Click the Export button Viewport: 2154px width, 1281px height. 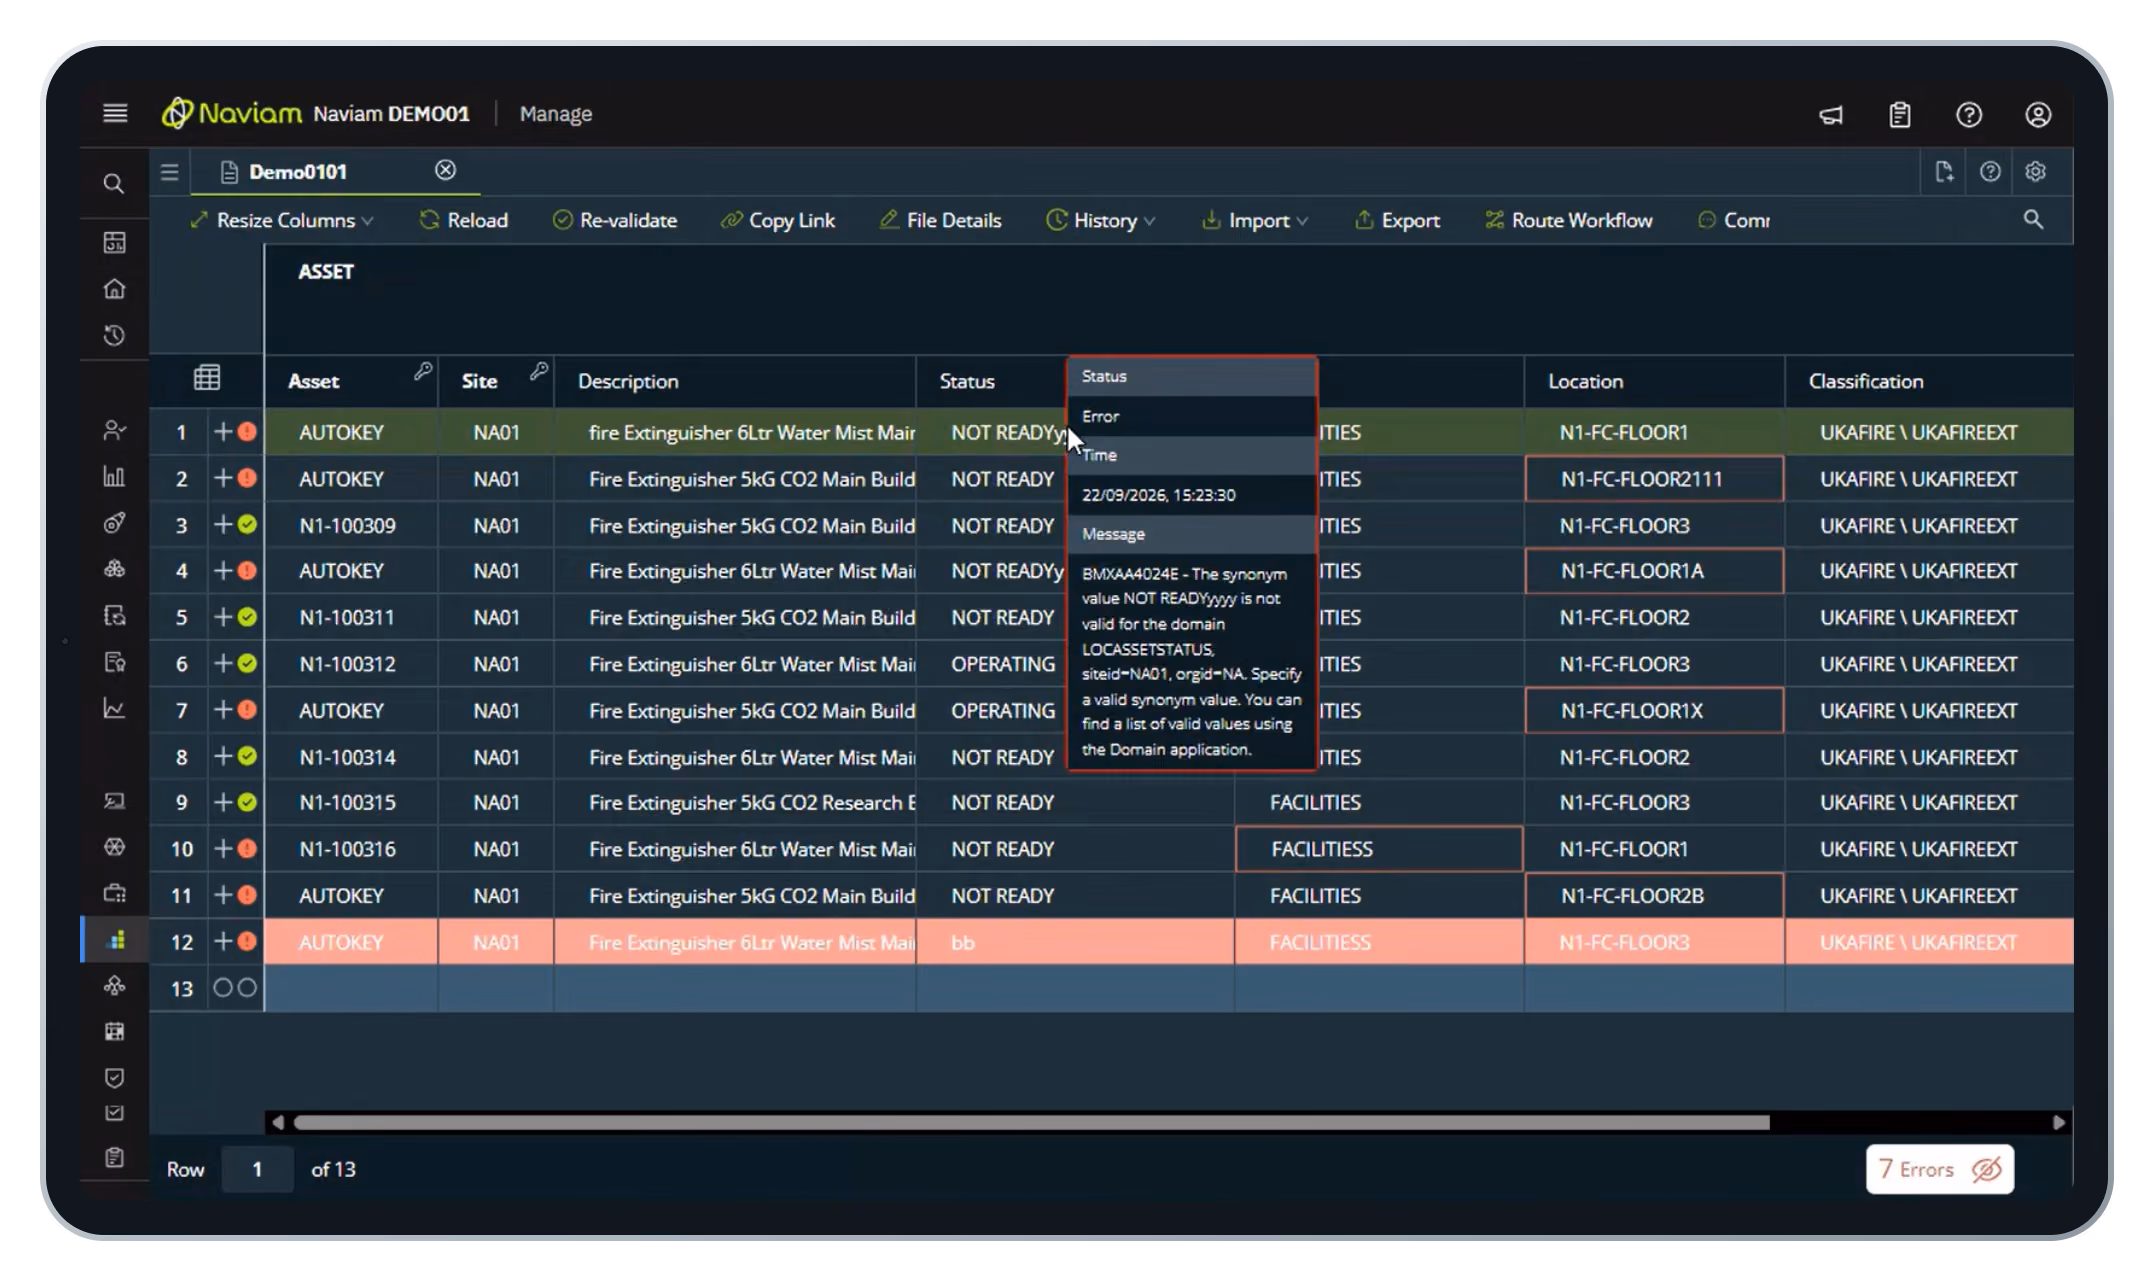[1398, 220]
